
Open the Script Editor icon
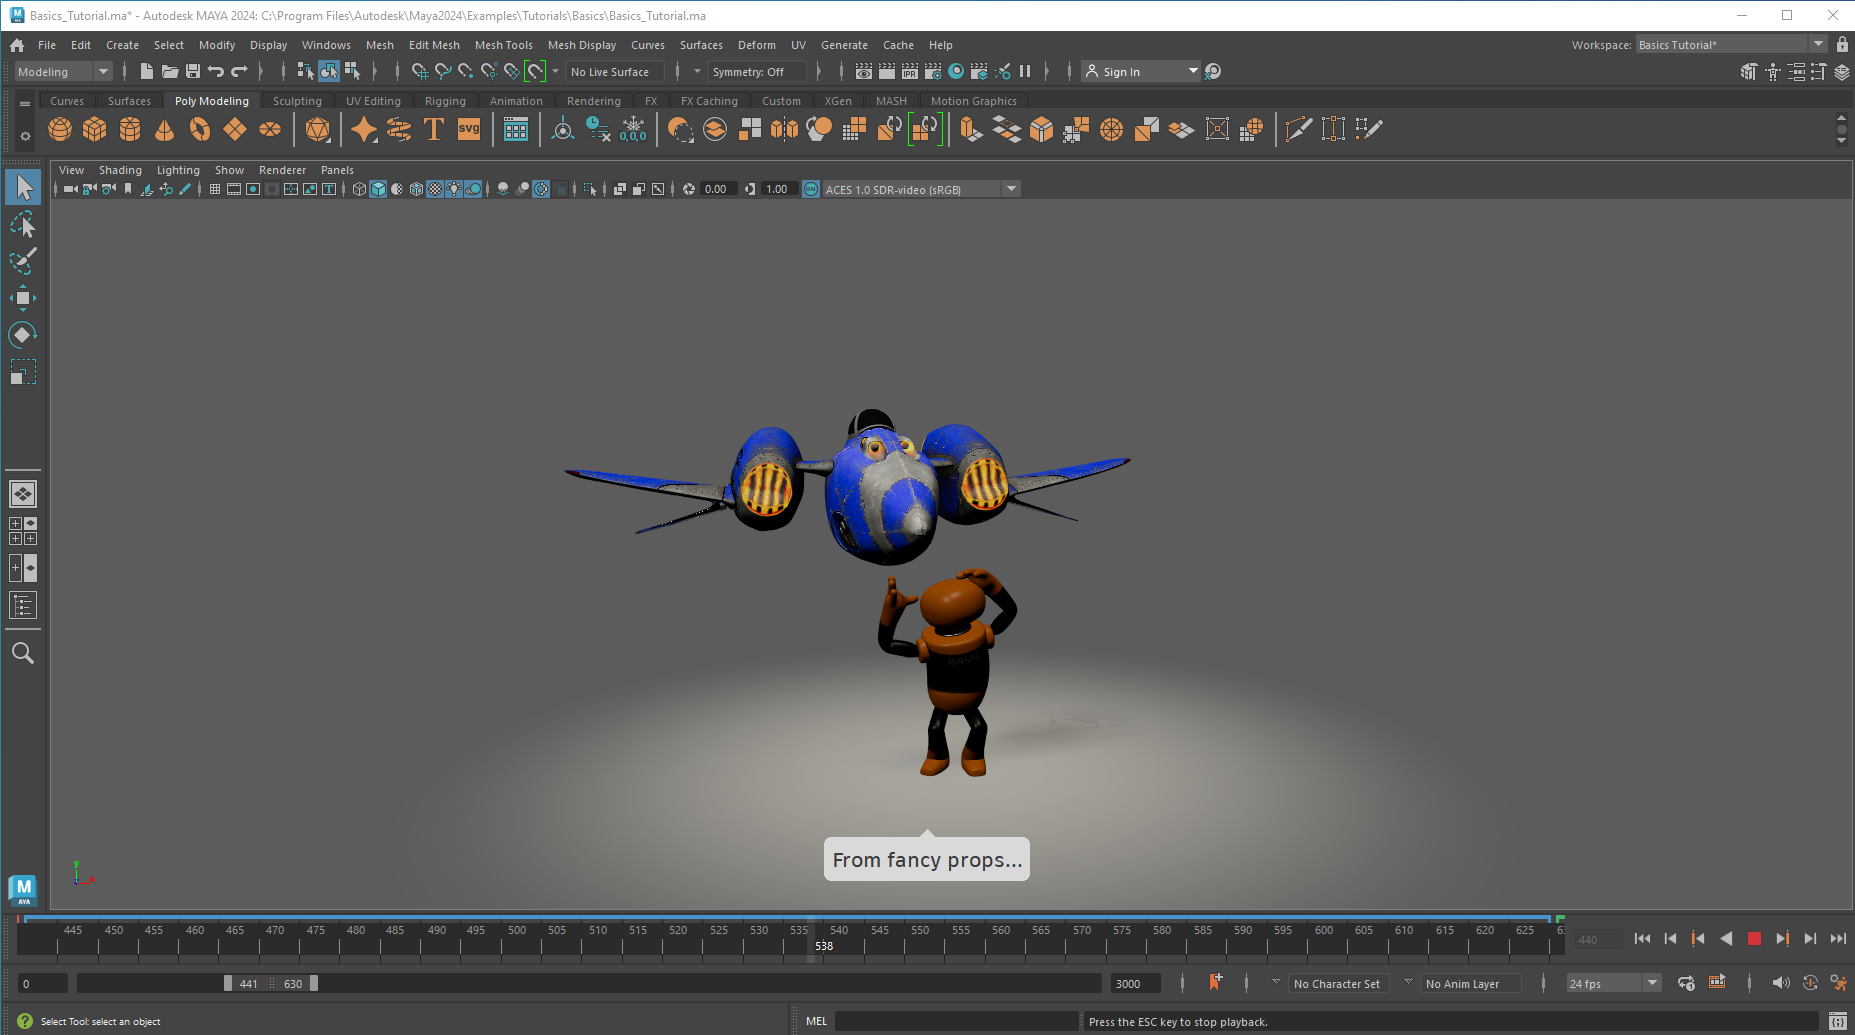pyautogui.click(x=1838, y=1021)
